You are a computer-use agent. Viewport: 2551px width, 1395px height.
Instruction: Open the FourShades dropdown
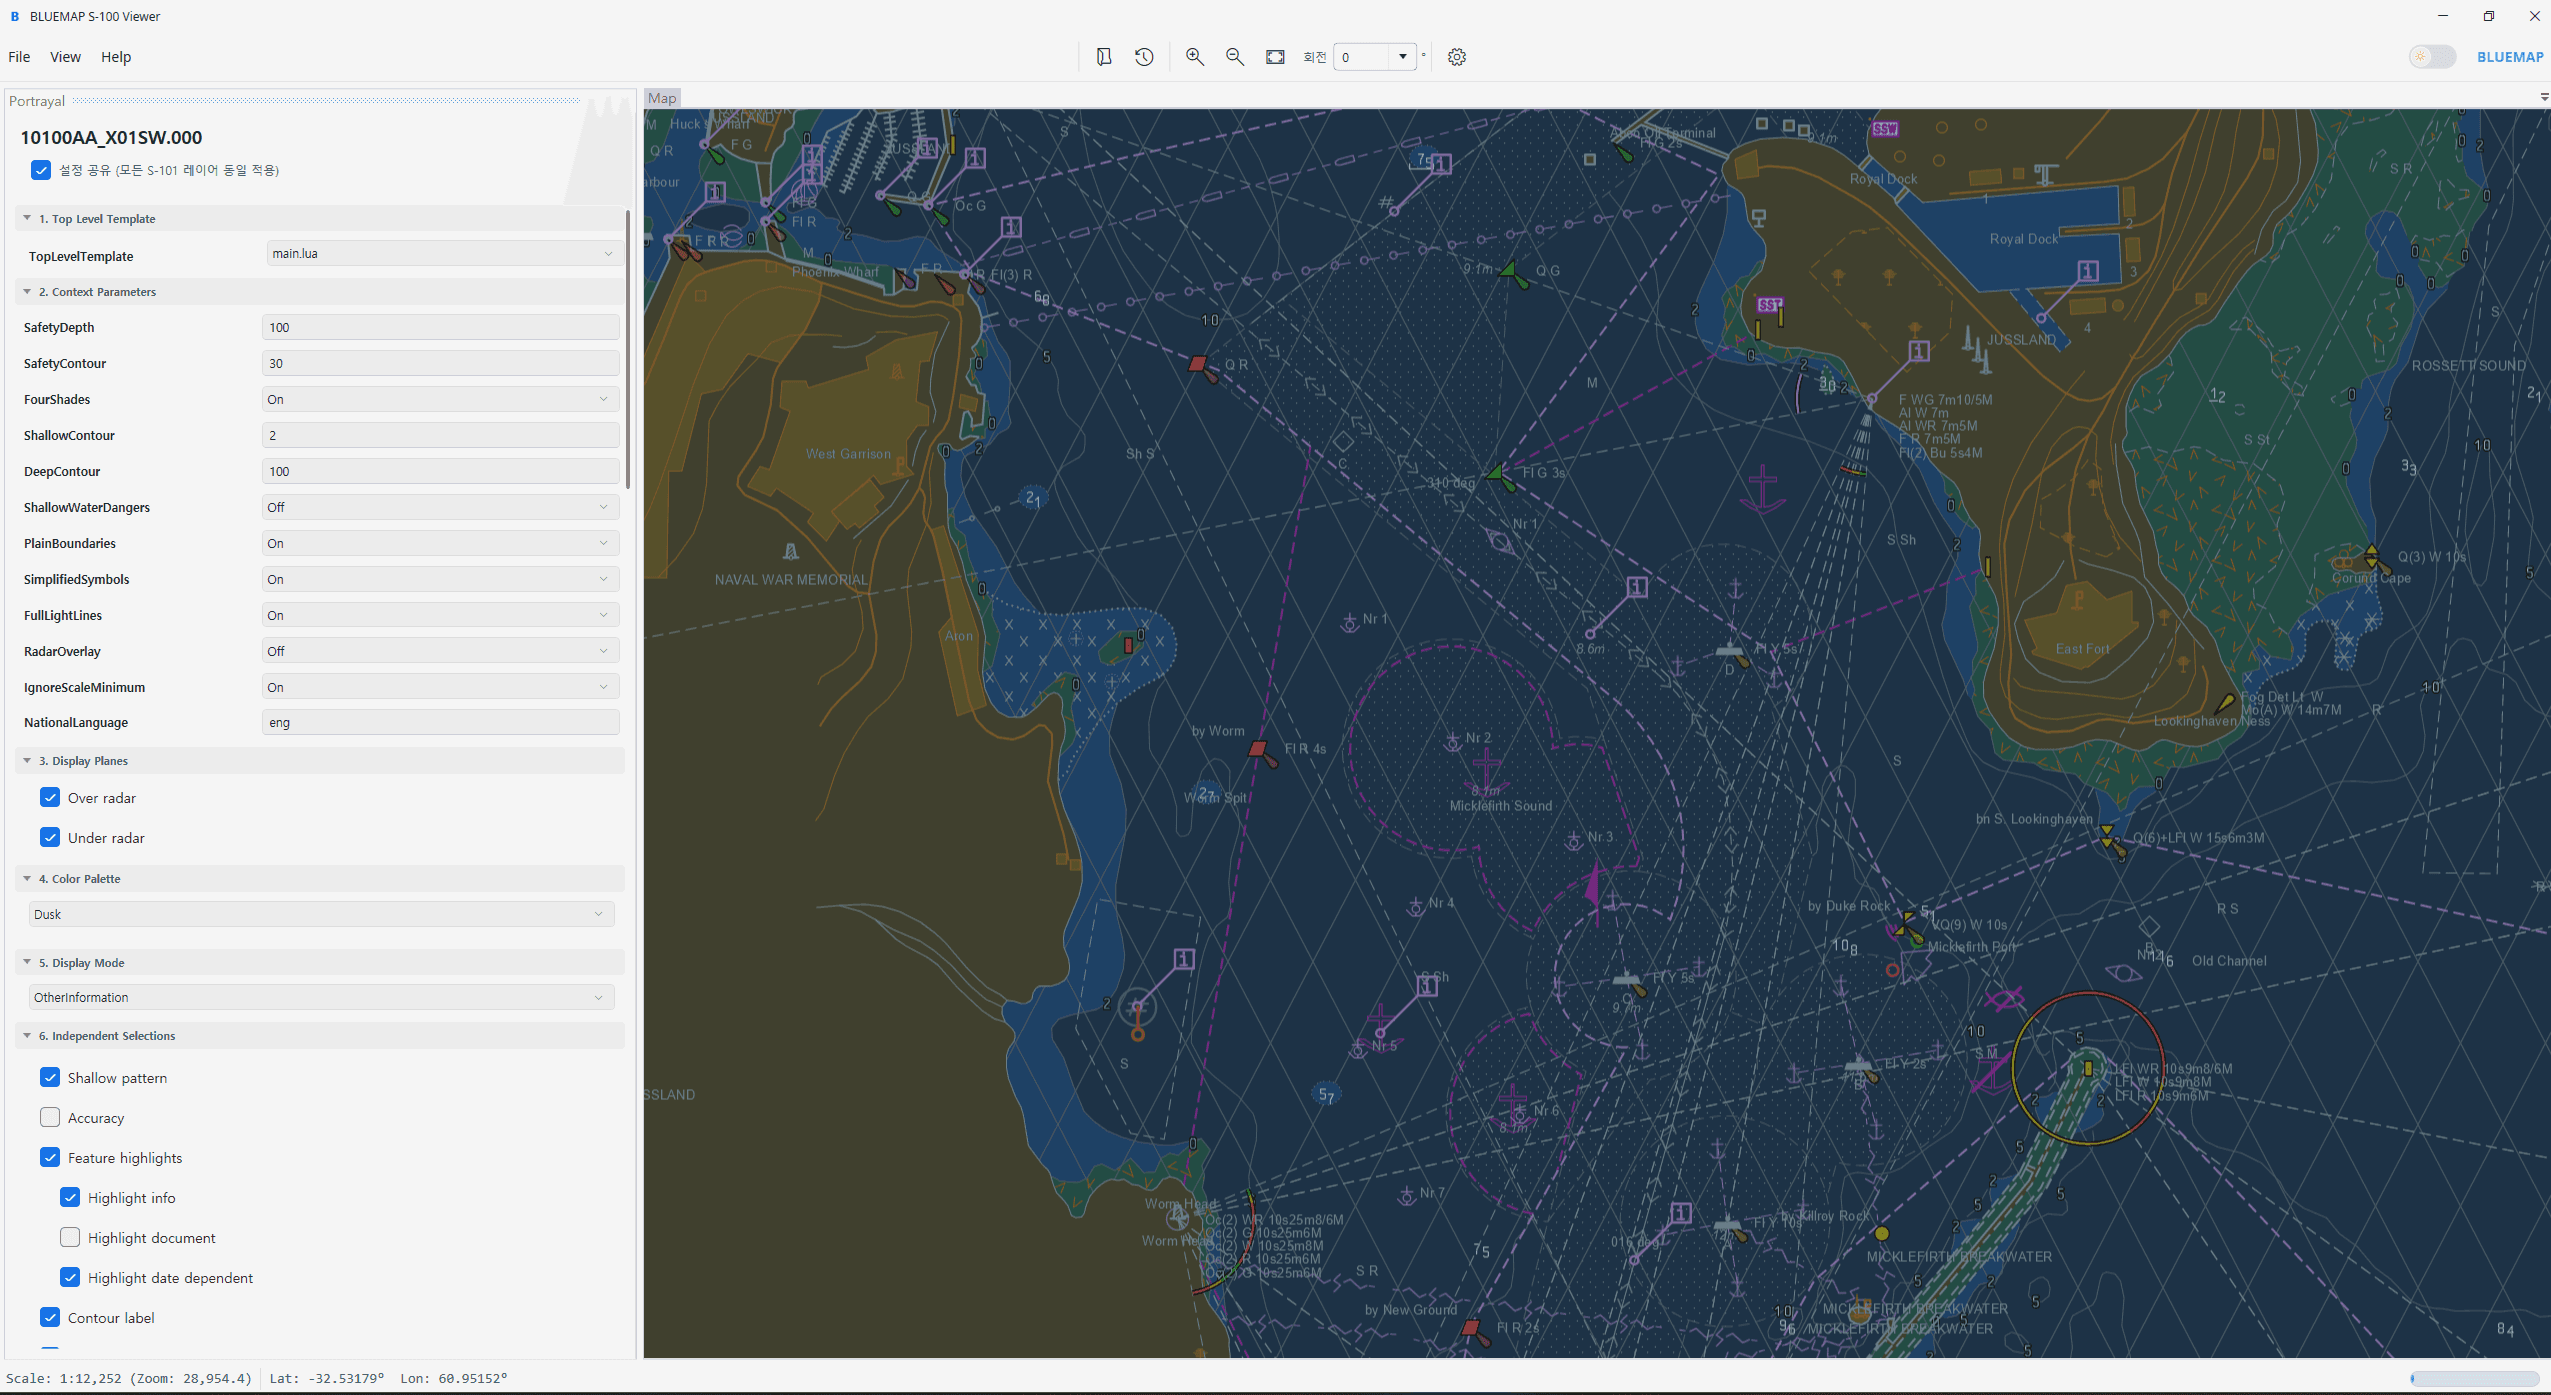(x=440, y=399)
